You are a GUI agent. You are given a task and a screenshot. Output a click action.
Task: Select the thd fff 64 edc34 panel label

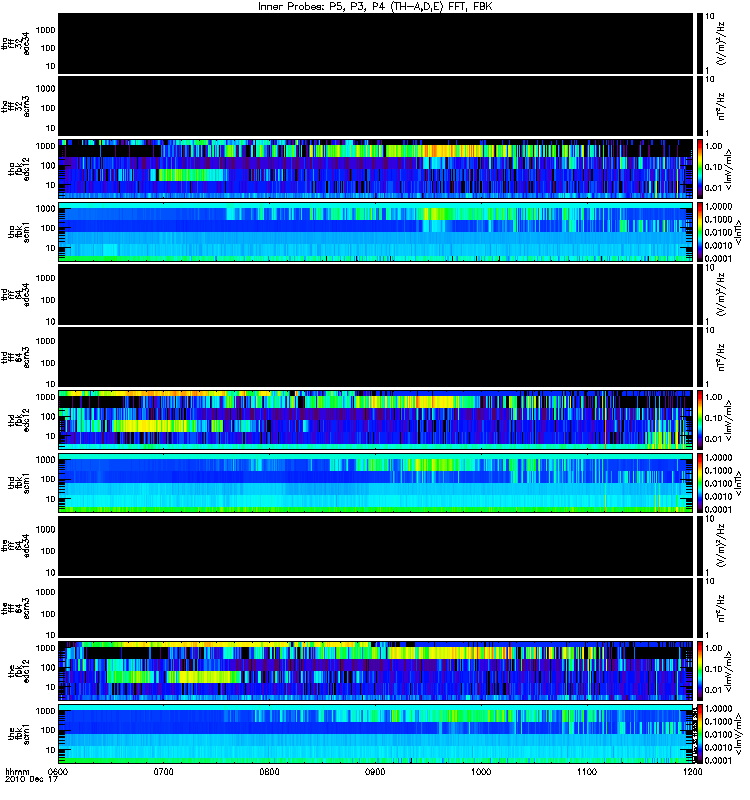pyautogui.click(x=16, y=294)
